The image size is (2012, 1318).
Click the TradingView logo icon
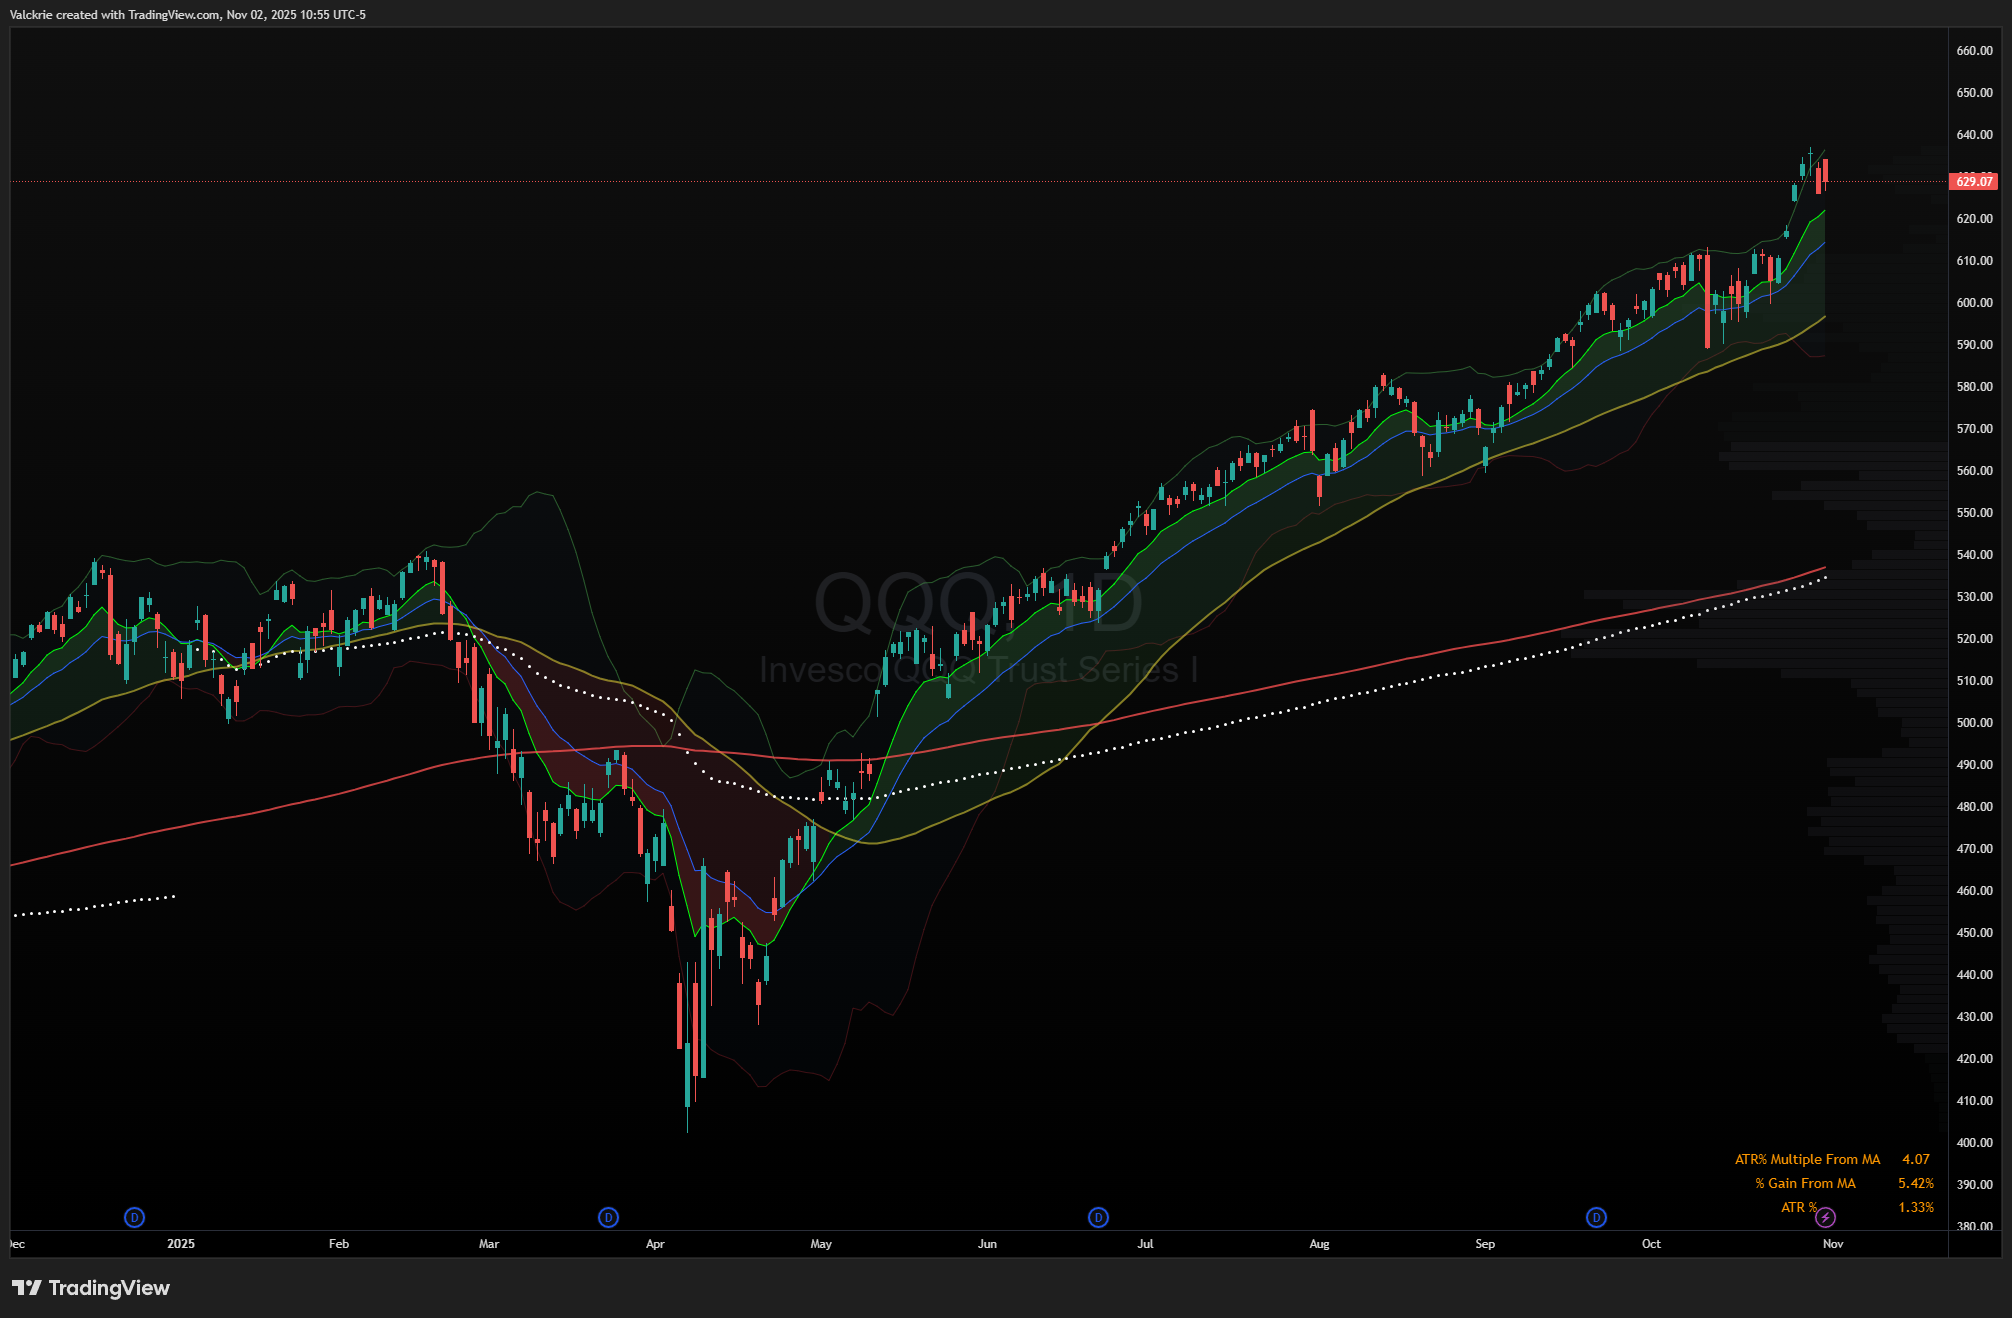click(27, 1288)
